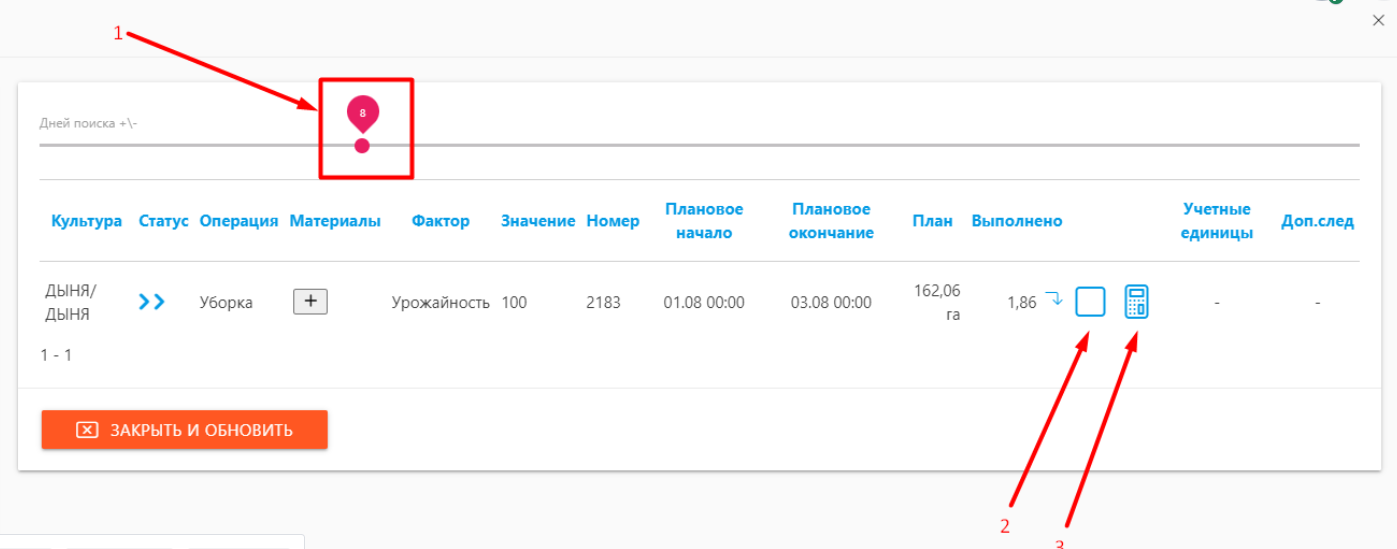
Task: Click the Номер column header
Action: [613, 221]
